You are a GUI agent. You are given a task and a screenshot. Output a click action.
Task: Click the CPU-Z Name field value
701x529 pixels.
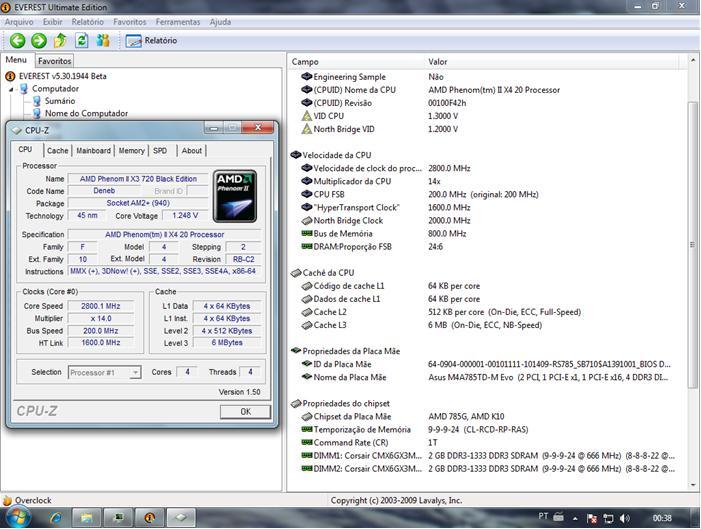(x=138, y=179)
